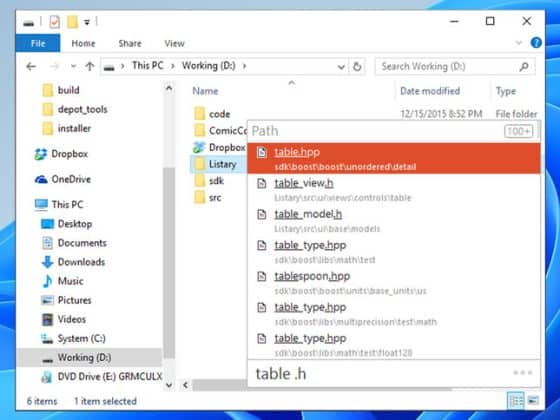Click the 100+ results count badge
This screenshot has width=560, height=420.
pos(519,131)
